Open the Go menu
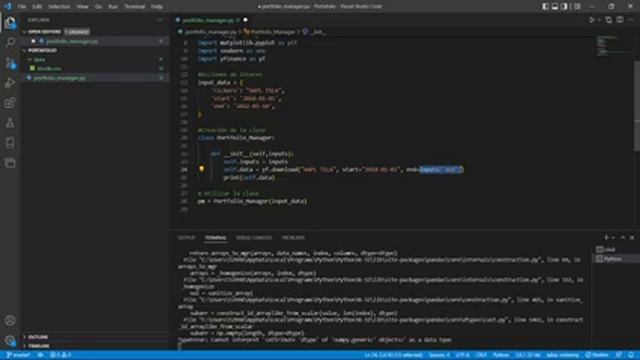640x360 pixels. coord(98,7)
